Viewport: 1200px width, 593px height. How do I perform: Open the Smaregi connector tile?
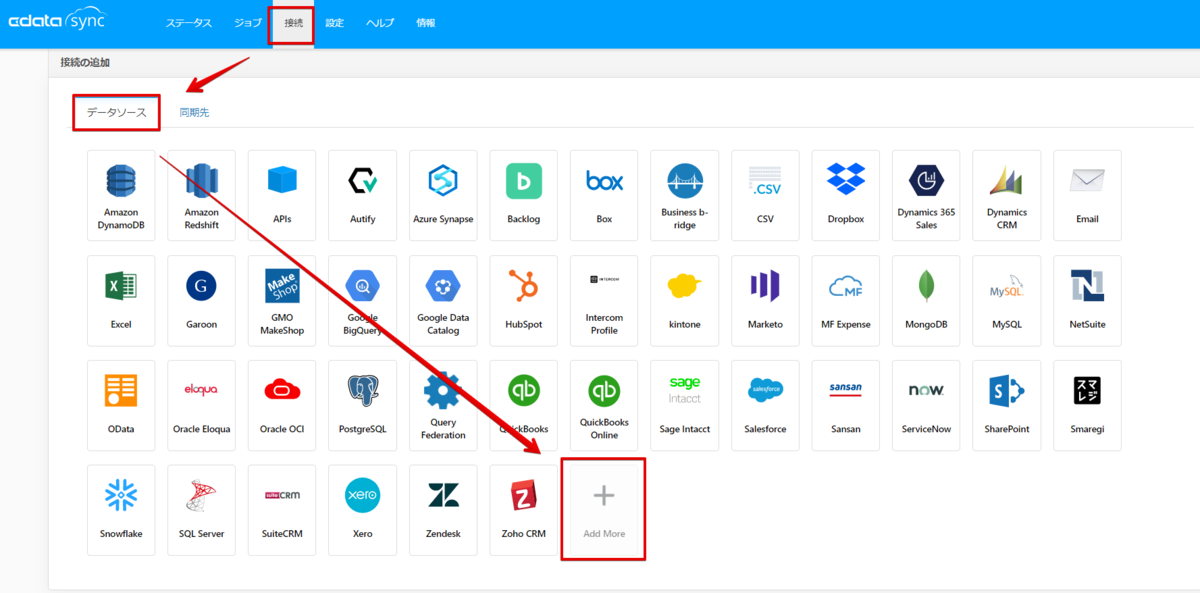click(1087, 405)
